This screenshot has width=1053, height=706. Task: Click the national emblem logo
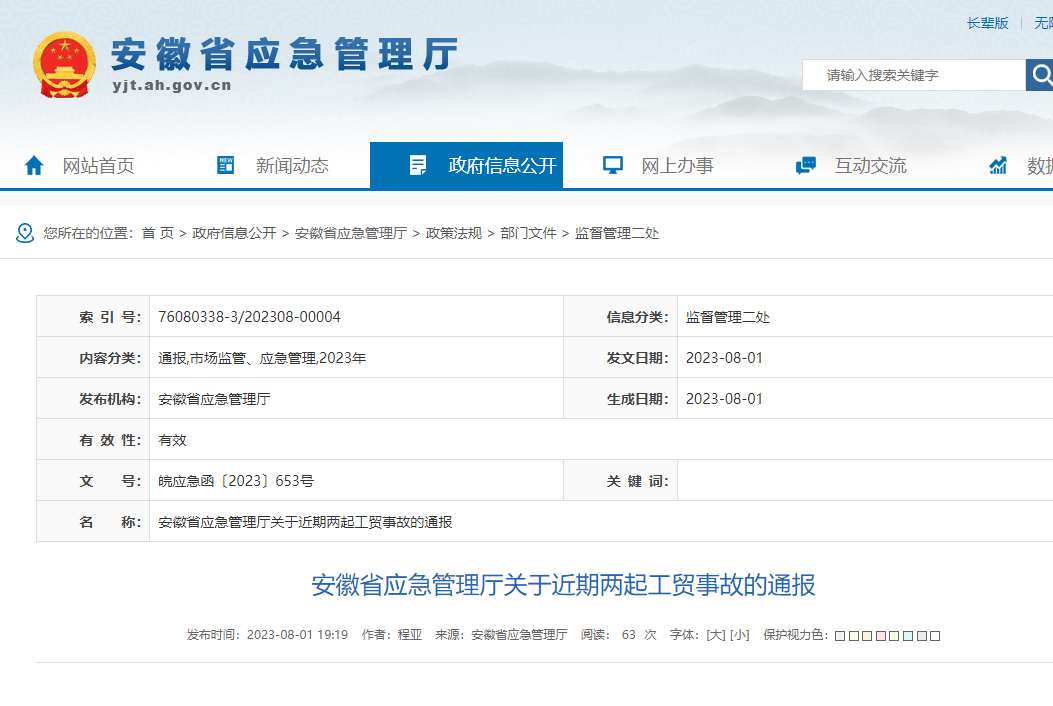click(x=64, y=65)
